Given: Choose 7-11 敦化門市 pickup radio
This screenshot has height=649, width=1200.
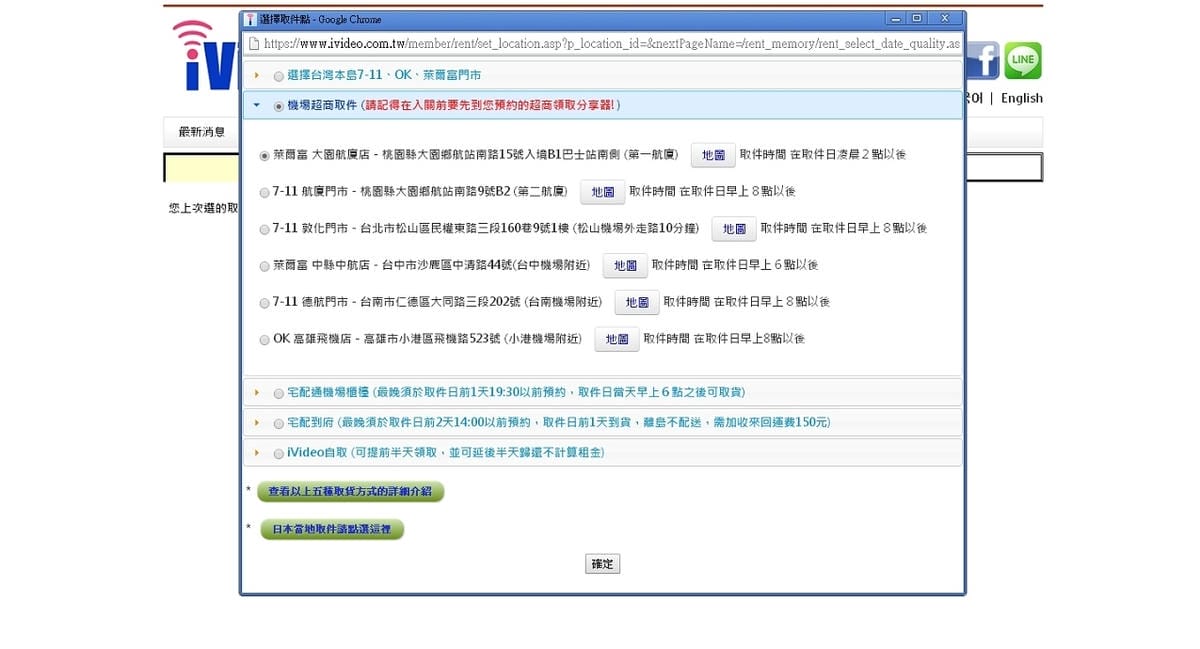Looking at the screenshot, I should tap(264, 229).
